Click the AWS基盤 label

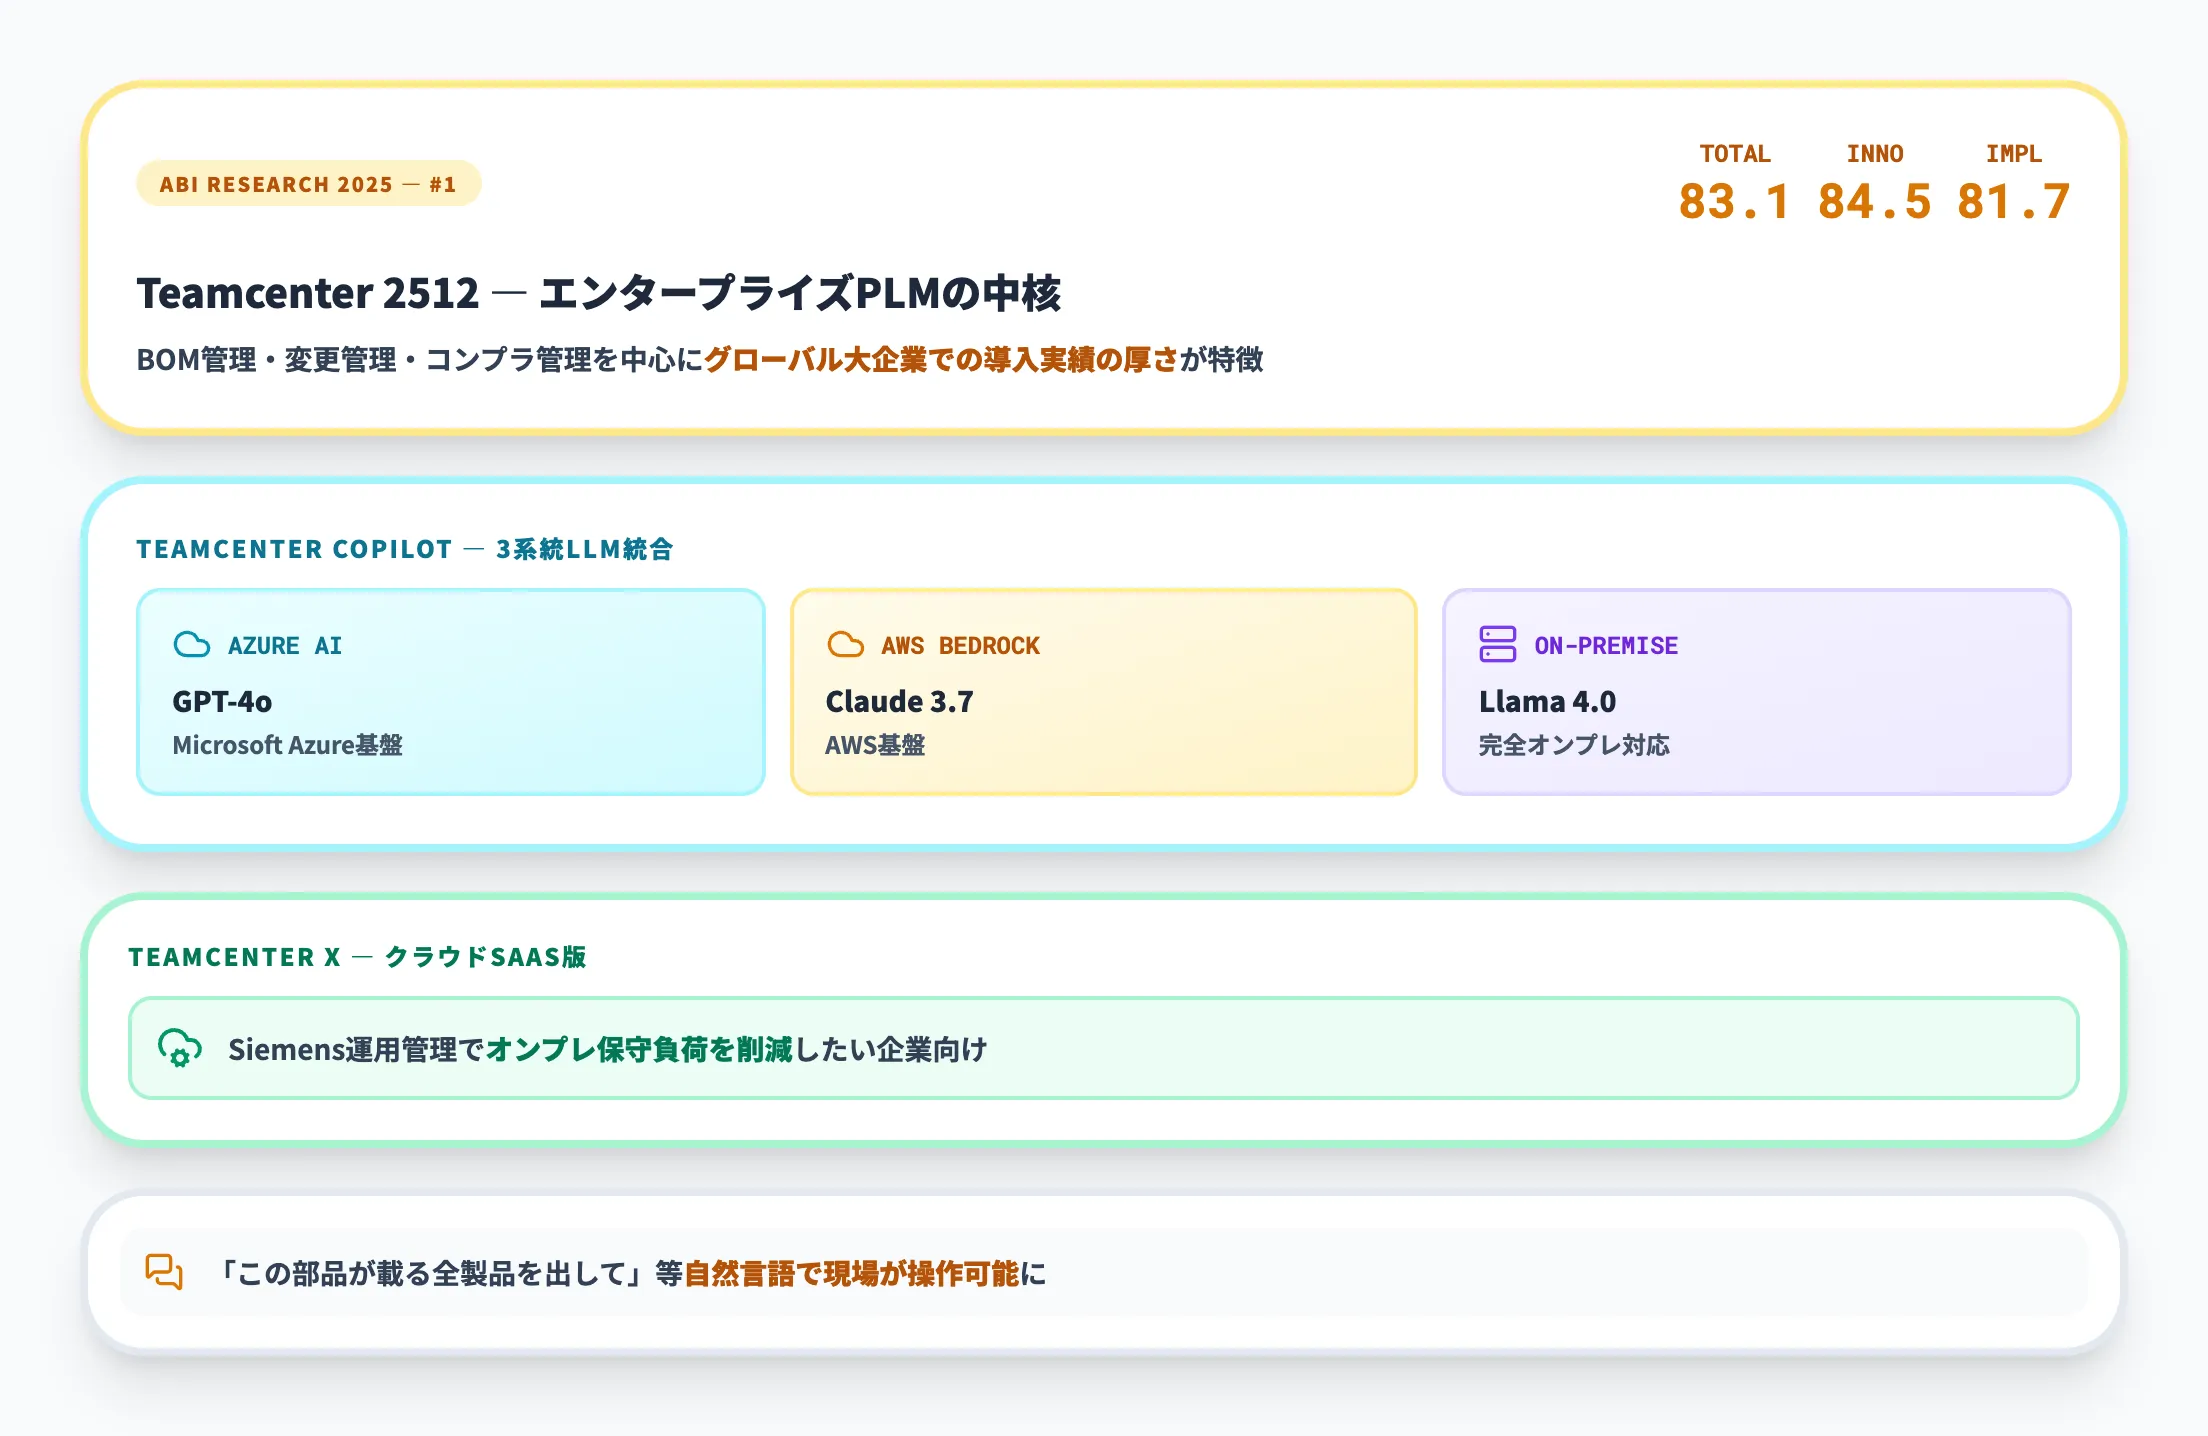point(875,745)
